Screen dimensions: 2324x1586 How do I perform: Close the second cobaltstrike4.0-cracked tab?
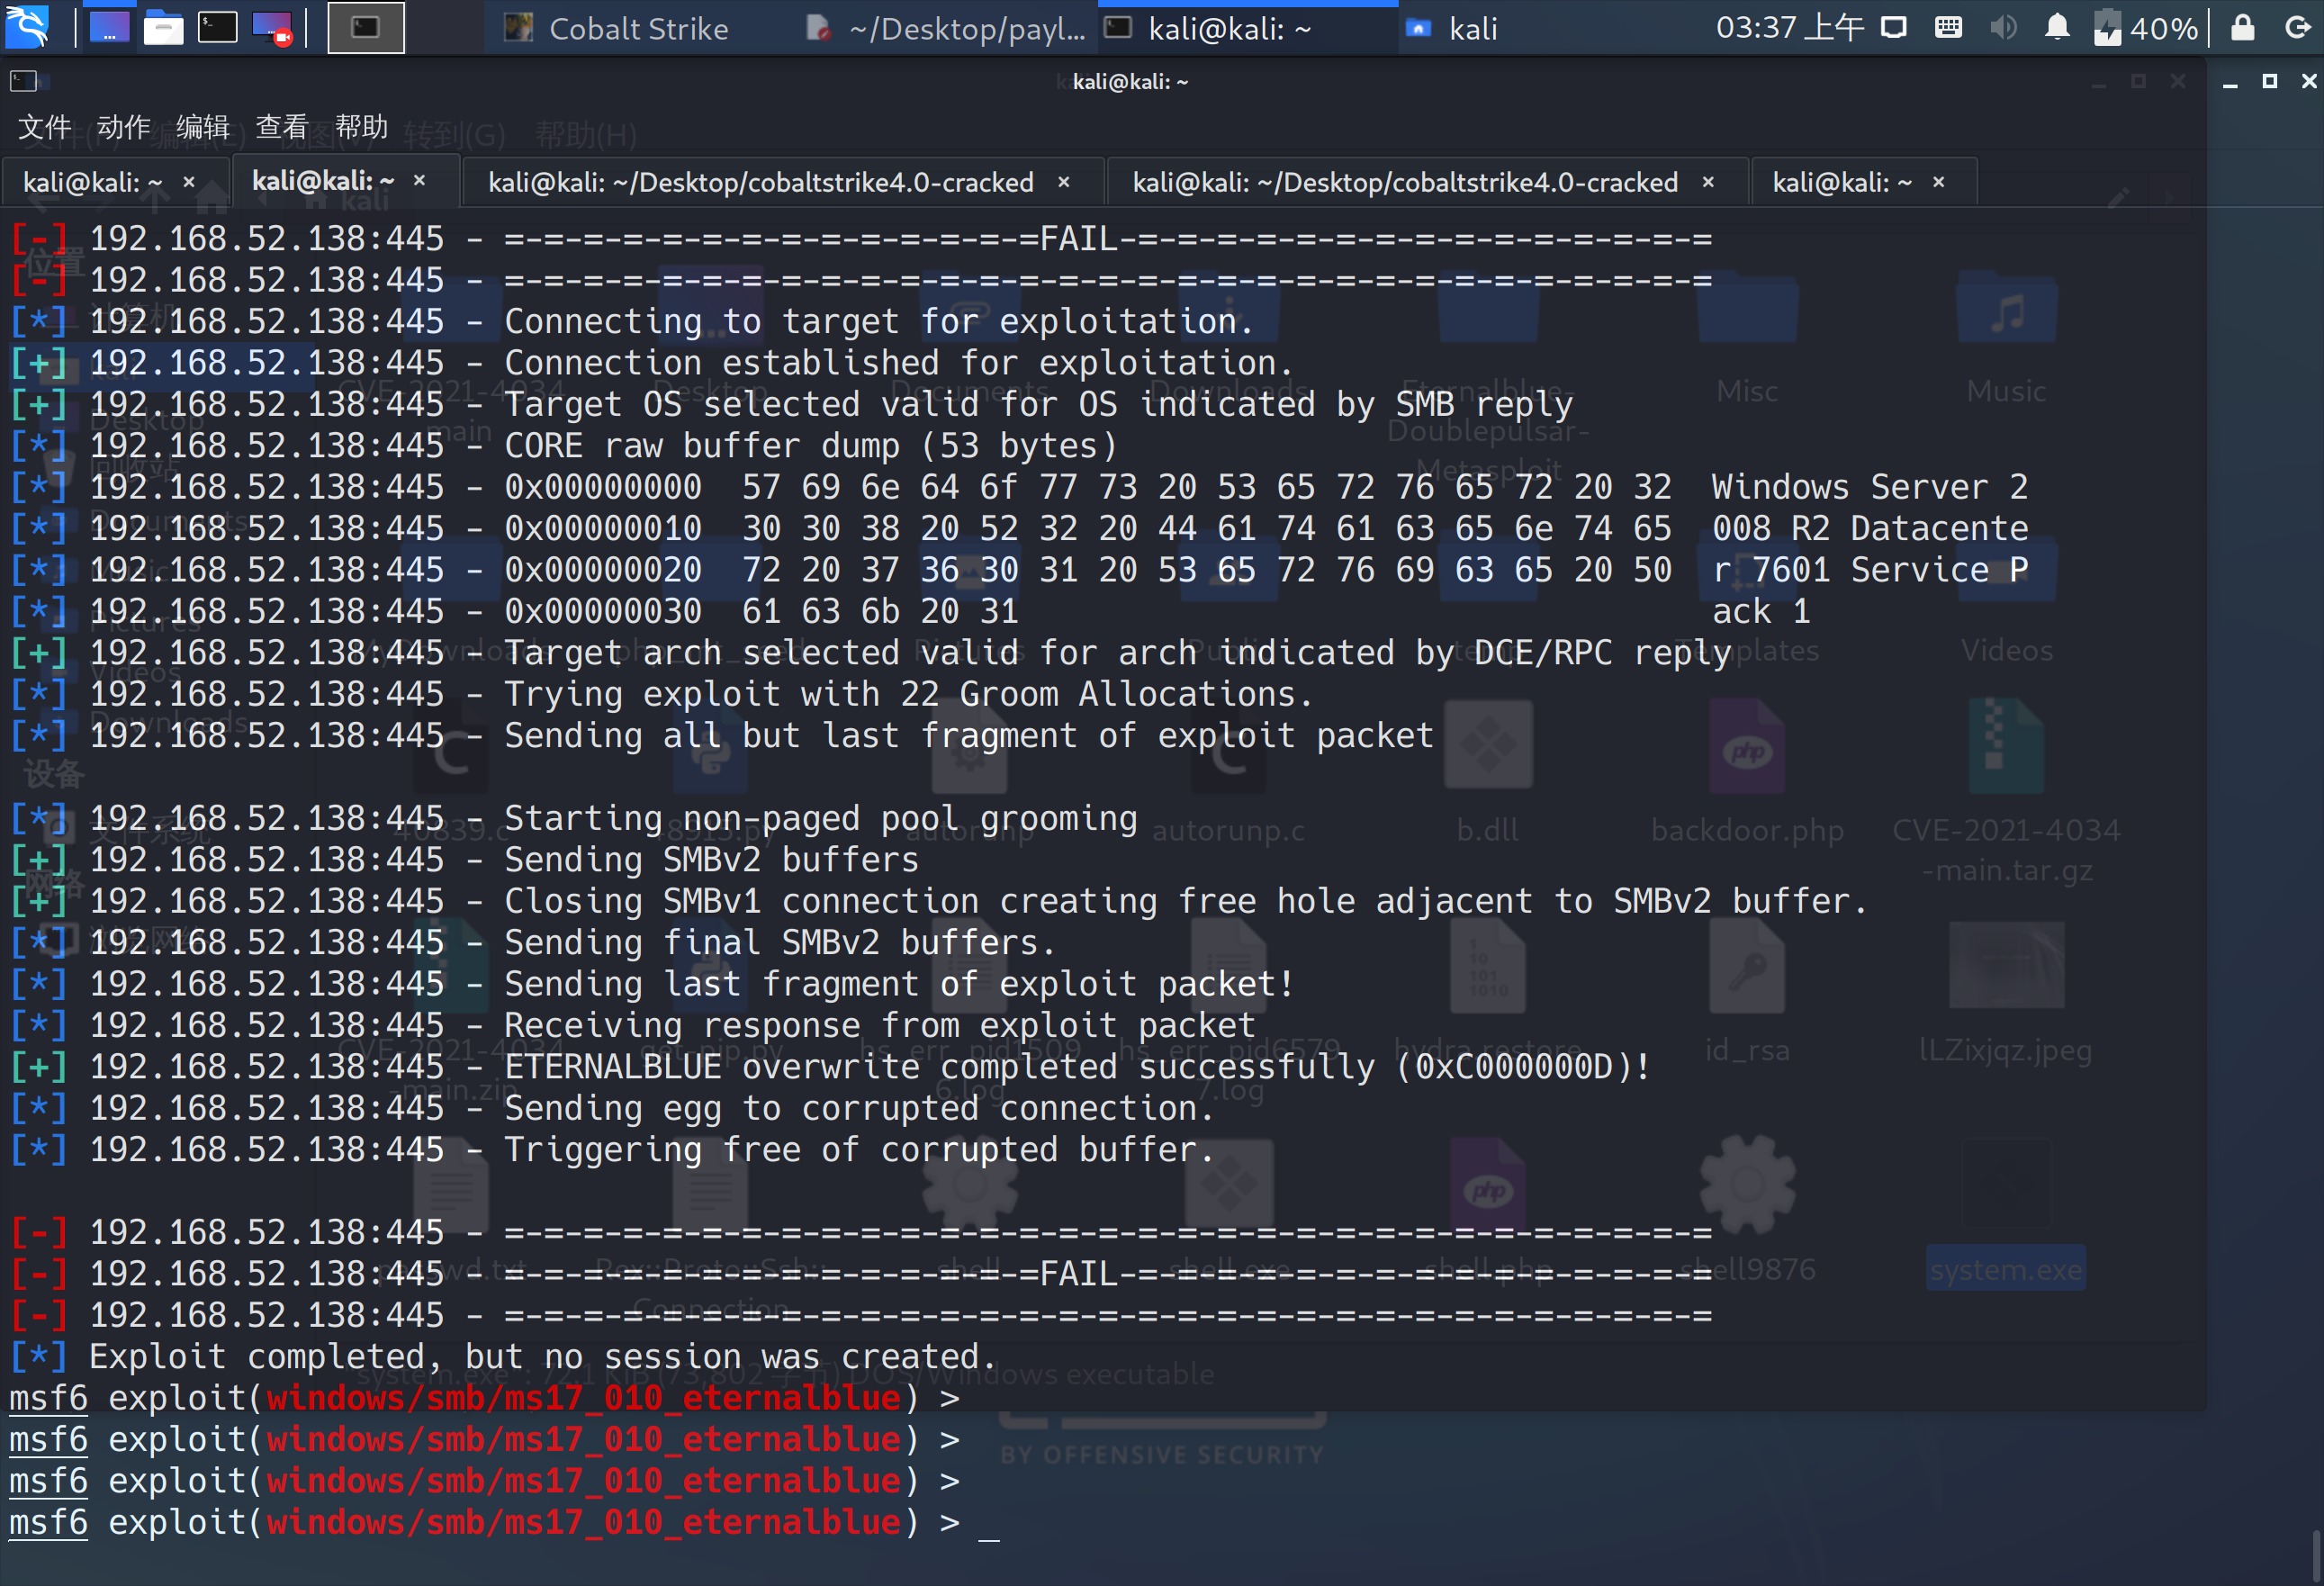coord(1708,182)
